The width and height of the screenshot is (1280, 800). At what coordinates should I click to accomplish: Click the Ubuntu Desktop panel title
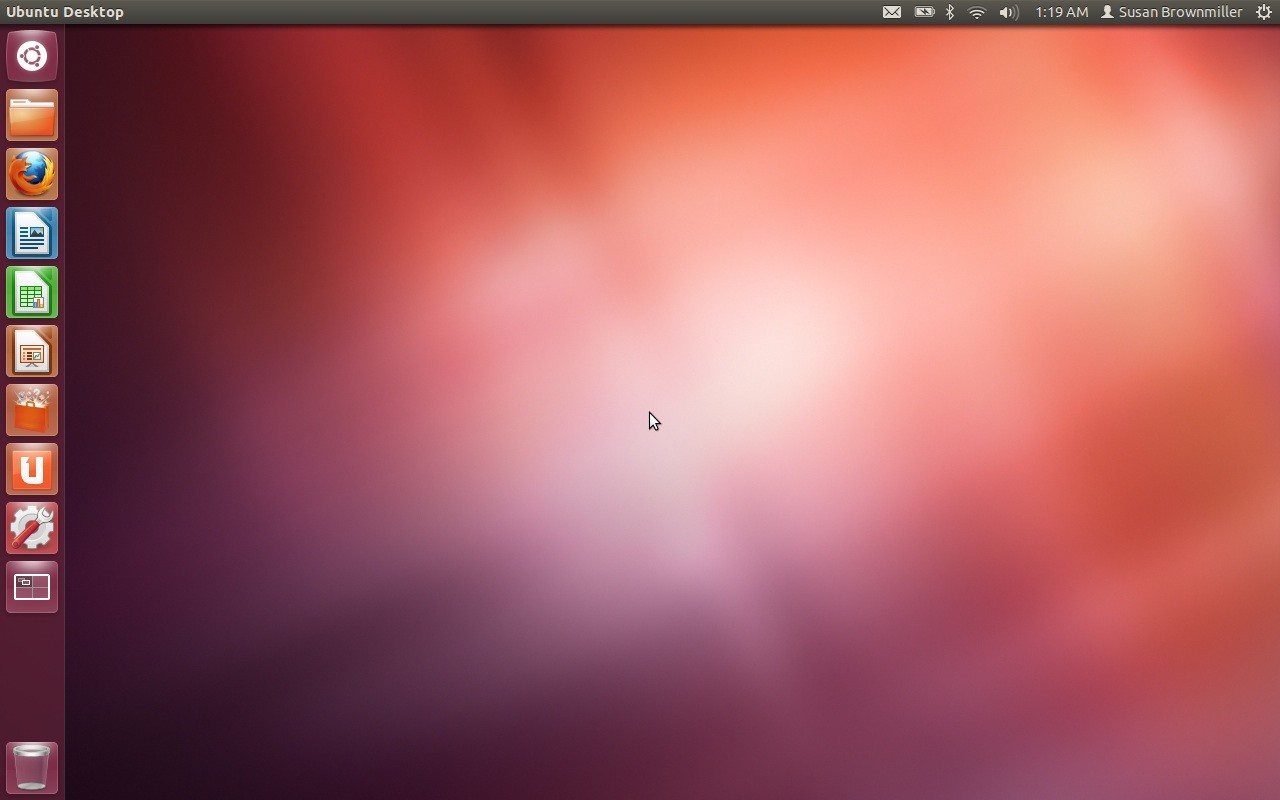[x=65, y=12]
